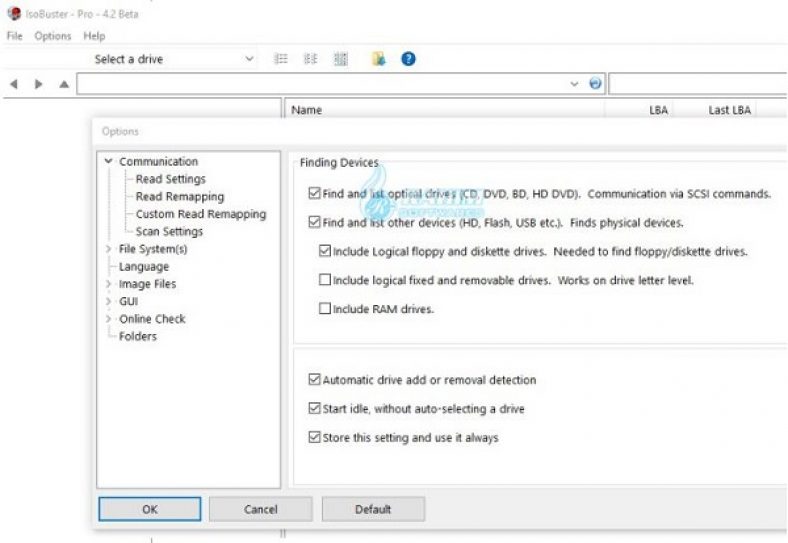Expand the File System(s) node

coord(108,249)
